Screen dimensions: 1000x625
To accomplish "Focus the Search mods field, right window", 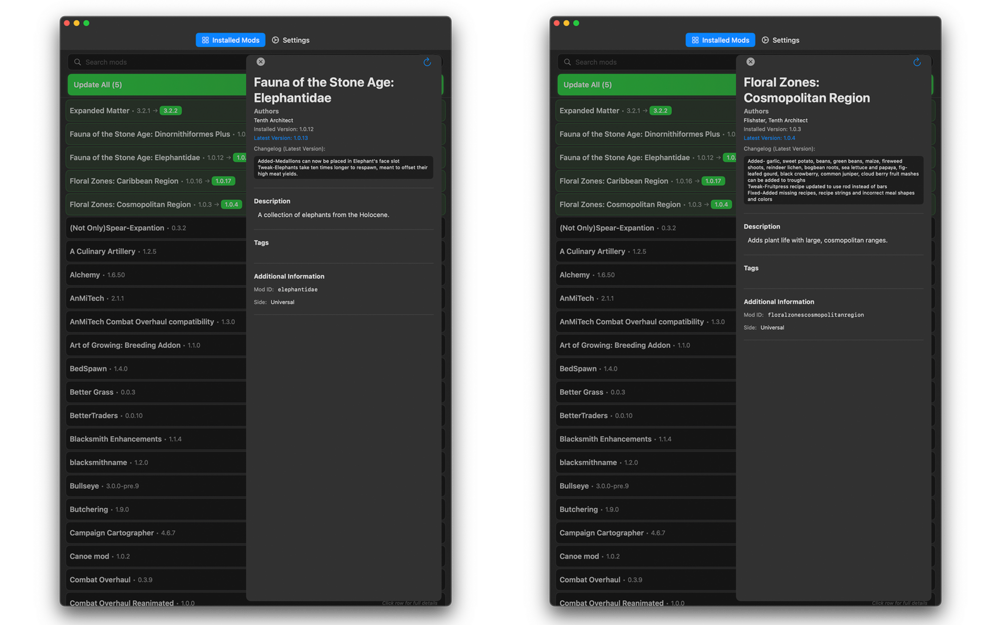I will (650, 62).
